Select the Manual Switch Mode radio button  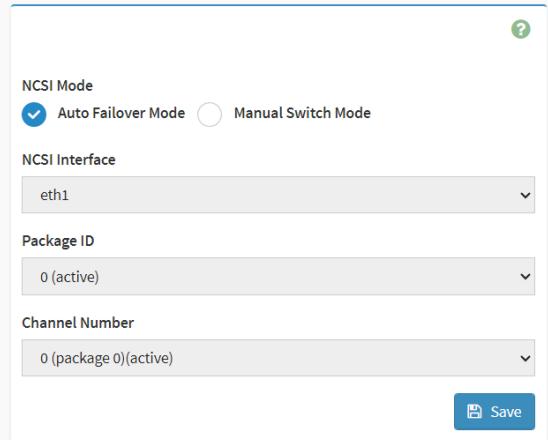coord(209,114)
